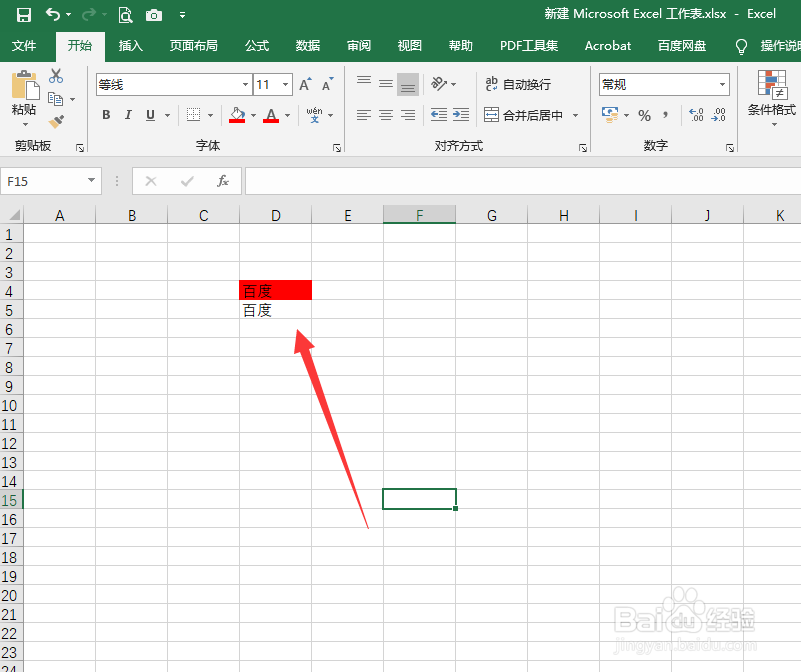Click the camera screenshot icon
The width and height of the screenshot is (801, 672).
pyautogui.click(x=154, y=15)
